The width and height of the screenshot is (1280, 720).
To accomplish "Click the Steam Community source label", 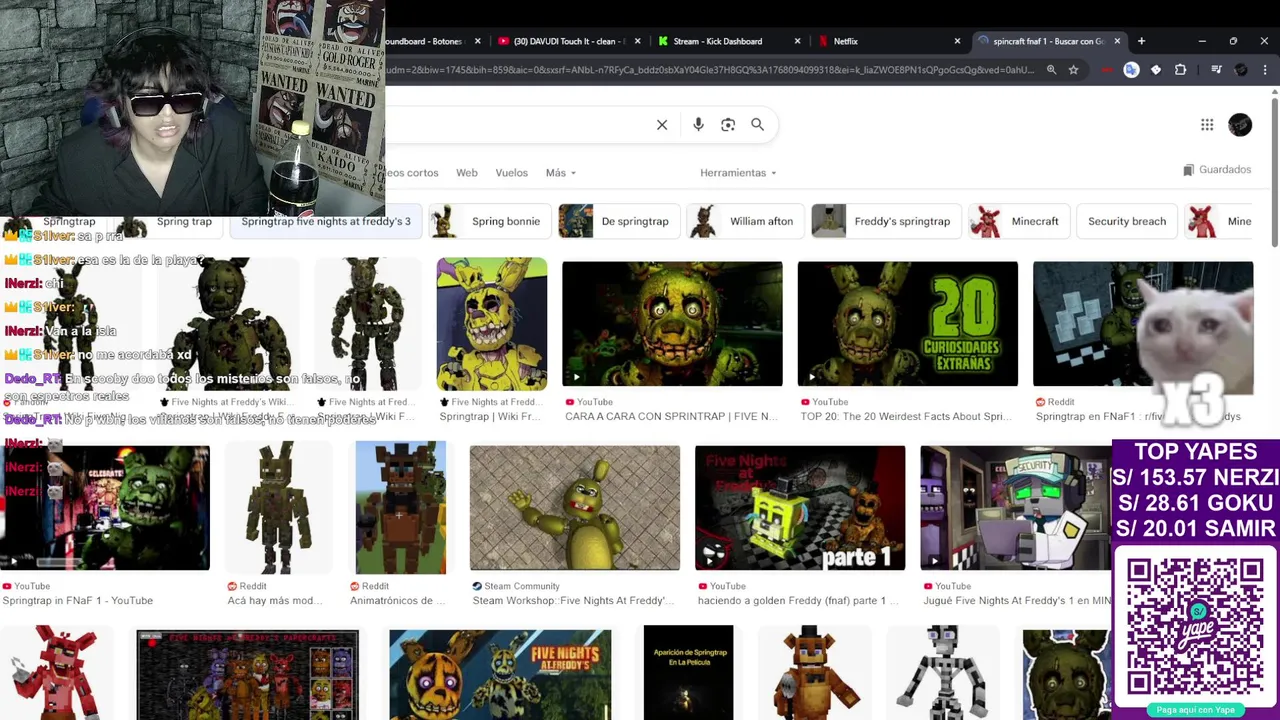I will (522, 586).
